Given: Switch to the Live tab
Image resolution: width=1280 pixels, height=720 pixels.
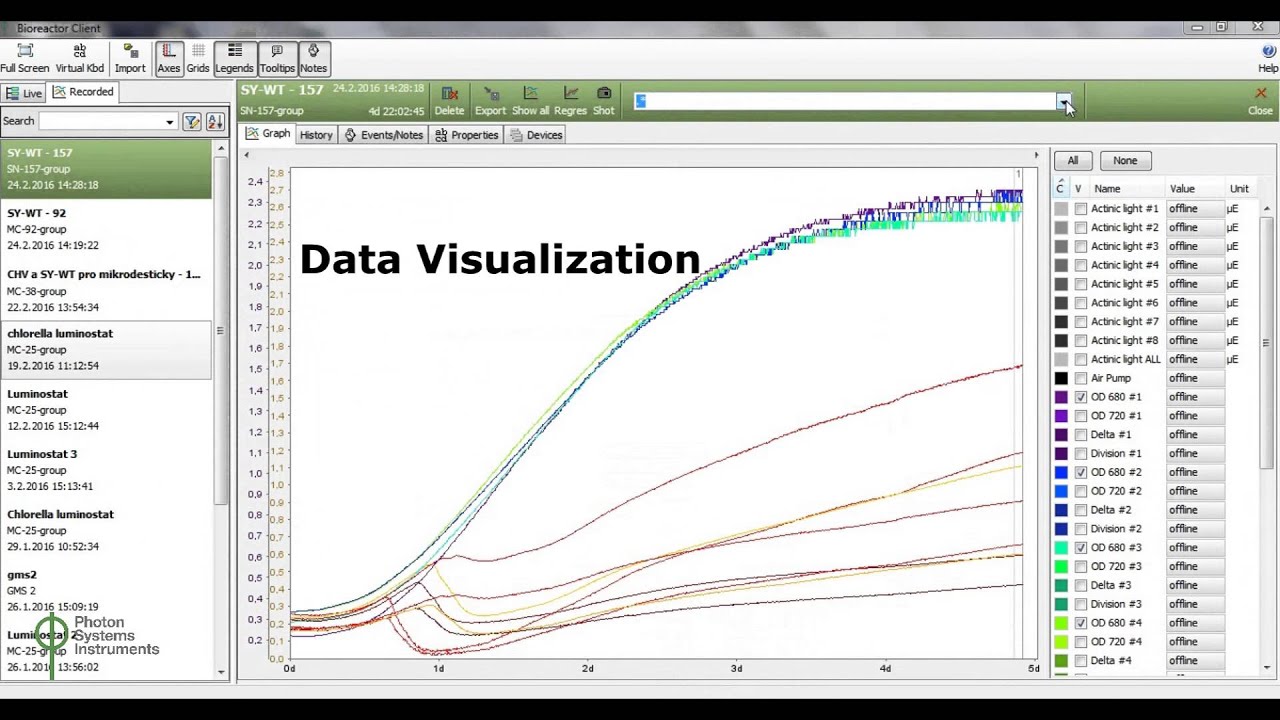Looking at the screenshot, I should pos(24,93).
